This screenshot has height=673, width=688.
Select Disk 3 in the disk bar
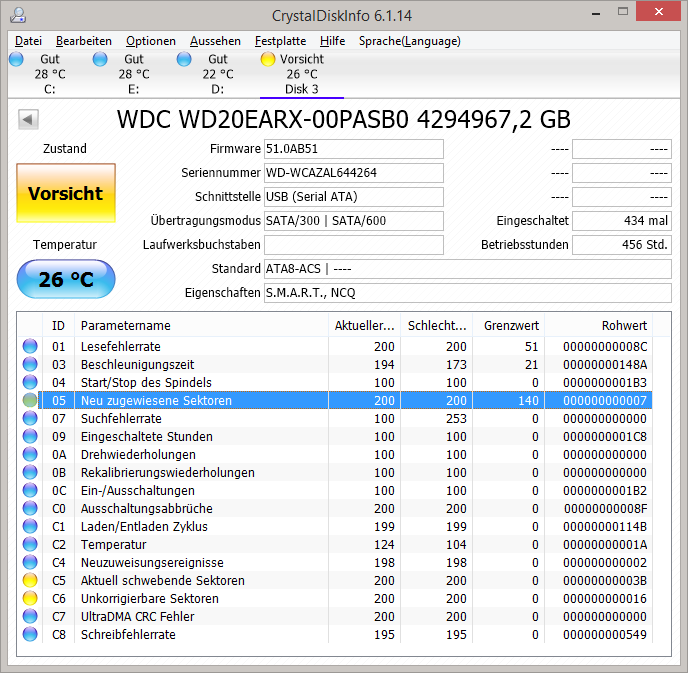(x=302, y=74)
